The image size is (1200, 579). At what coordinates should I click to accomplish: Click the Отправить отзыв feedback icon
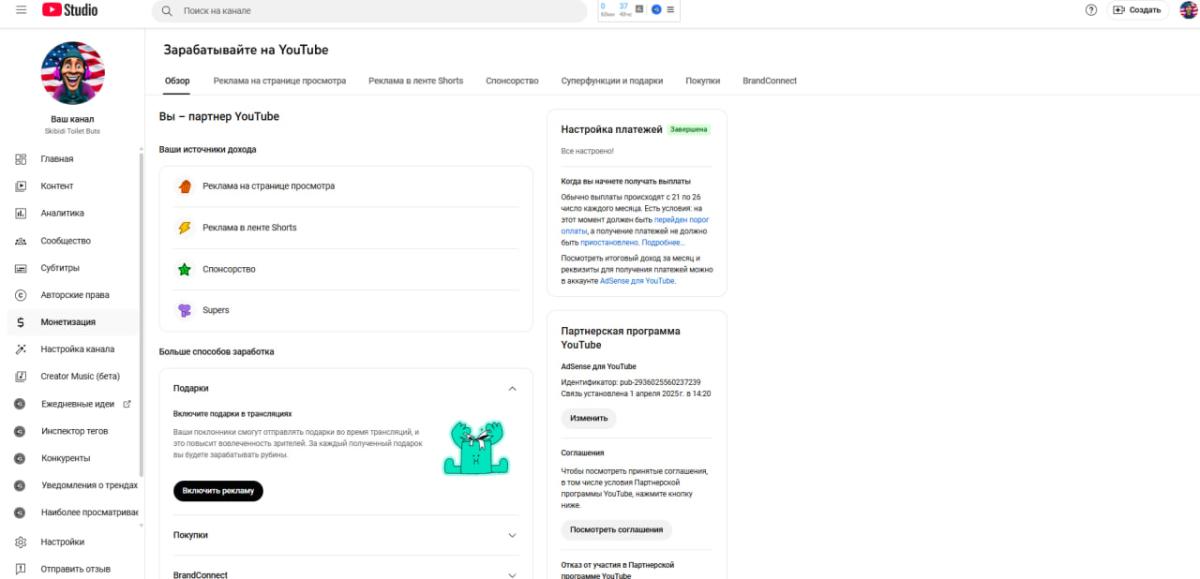pos(20,569)
